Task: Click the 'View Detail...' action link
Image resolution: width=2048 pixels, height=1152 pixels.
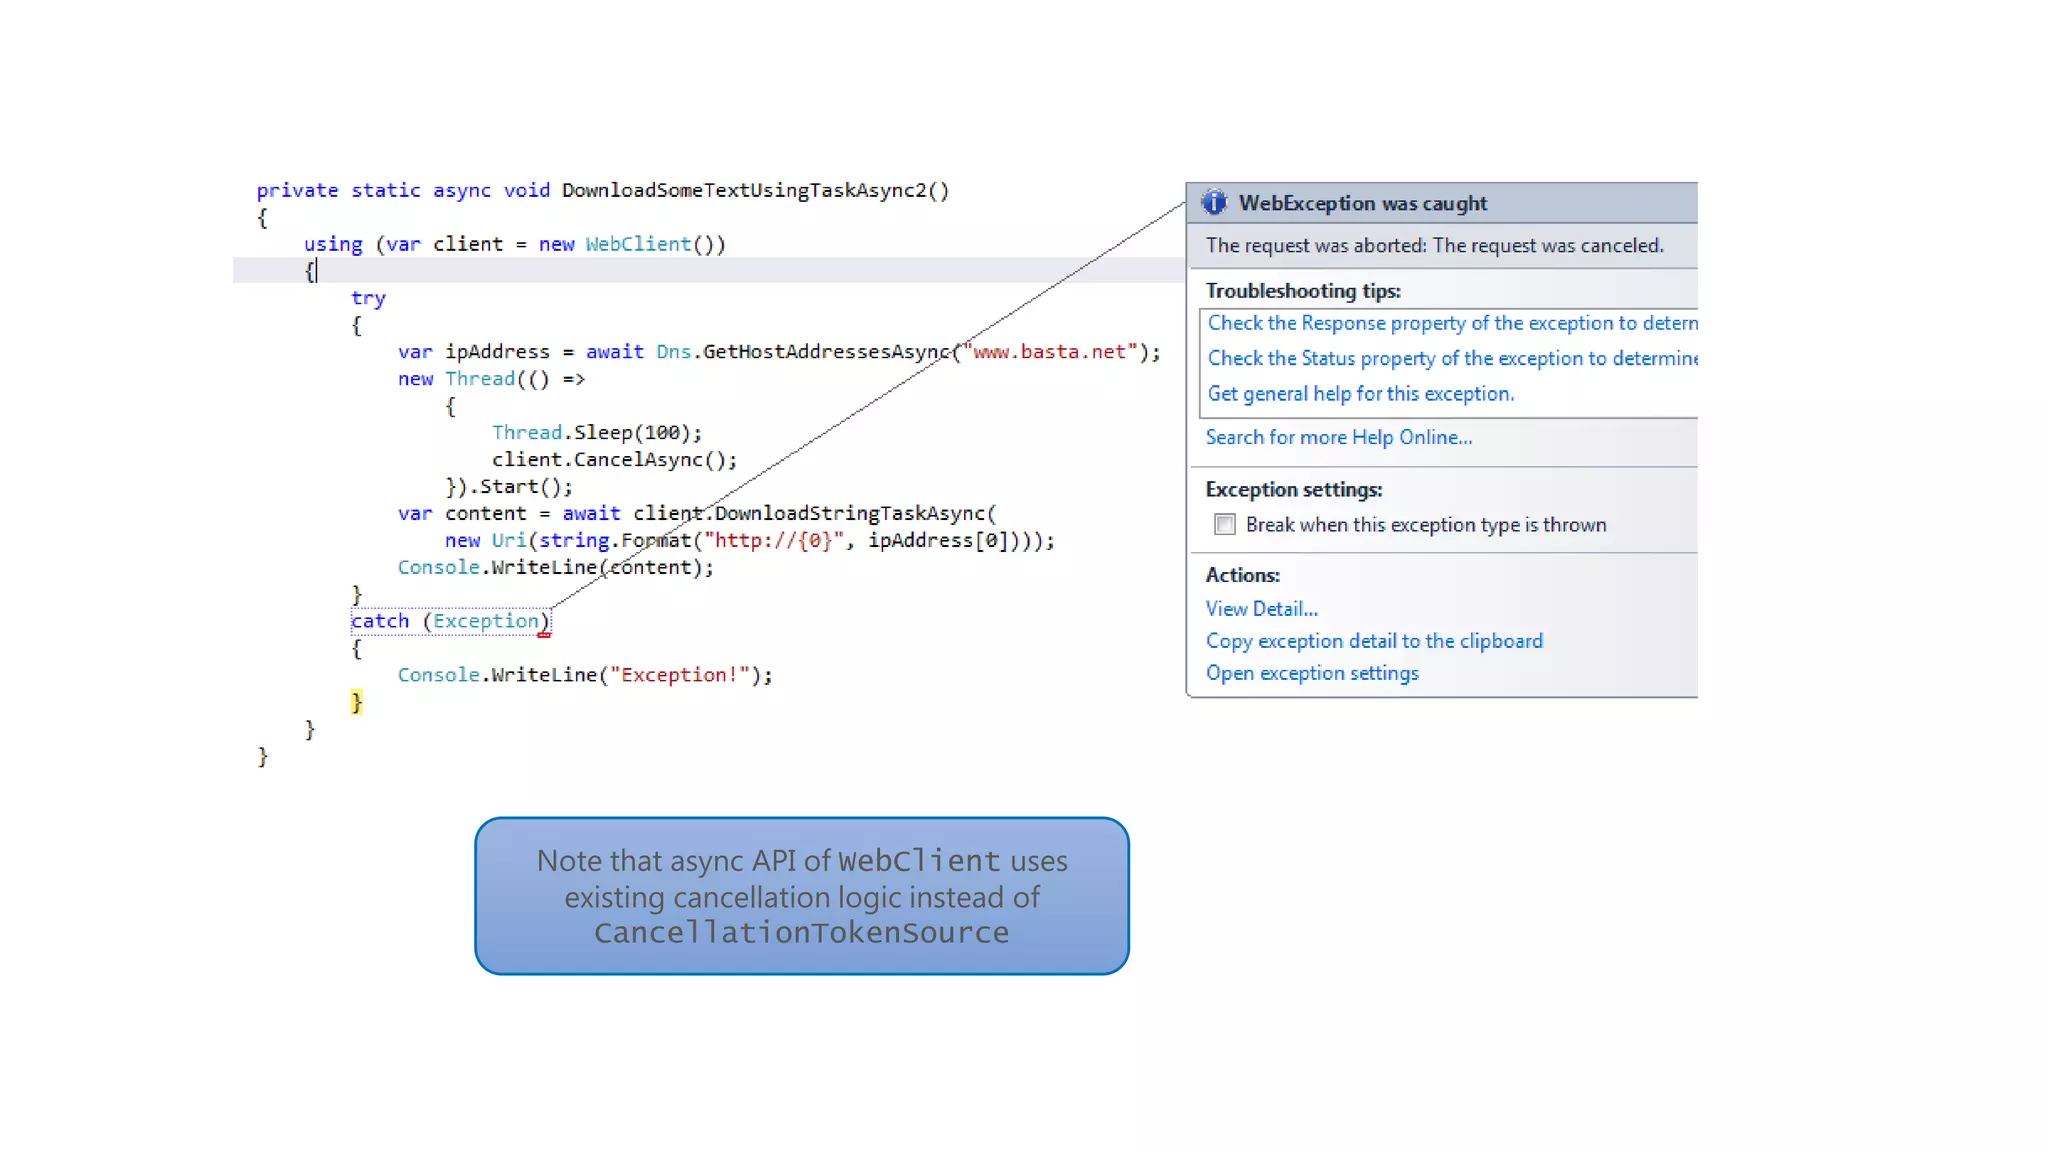Action: (x=1261, y=609)
